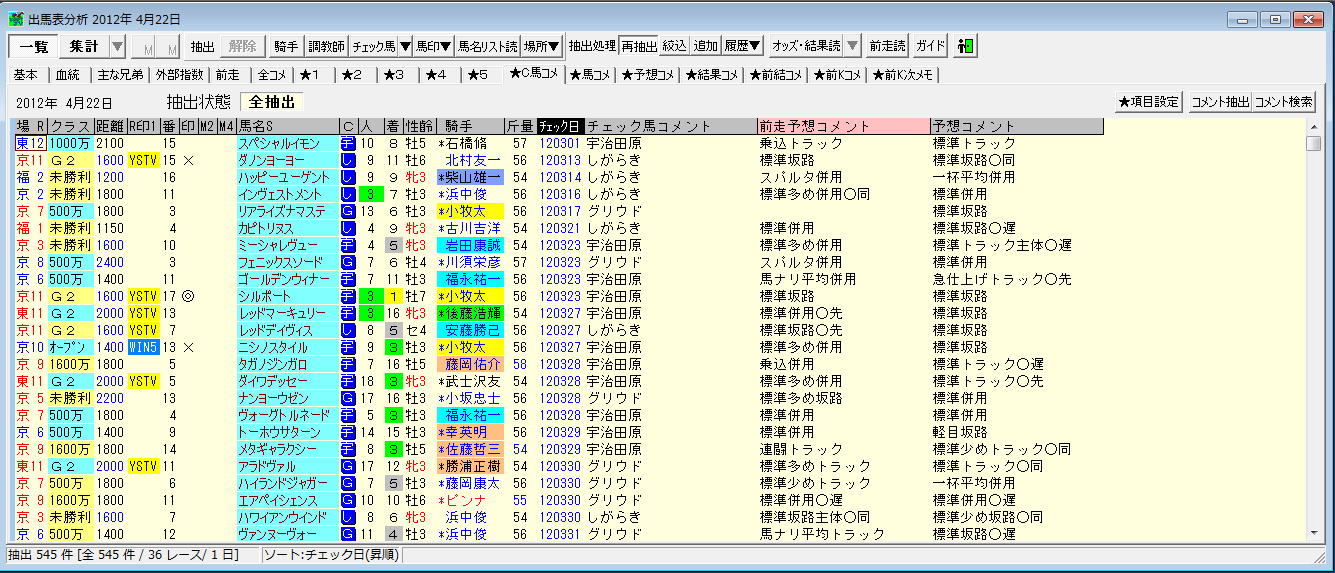Toggle the 一覧 list view button

33,46
